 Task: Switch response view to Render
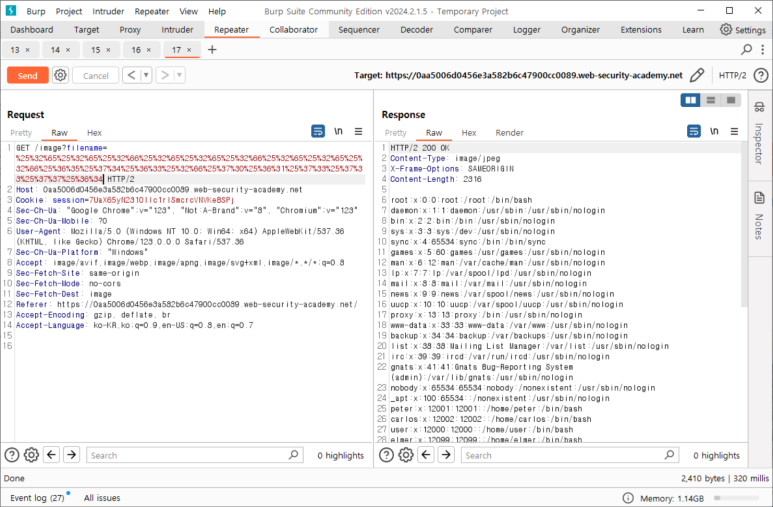pos(509,133)
